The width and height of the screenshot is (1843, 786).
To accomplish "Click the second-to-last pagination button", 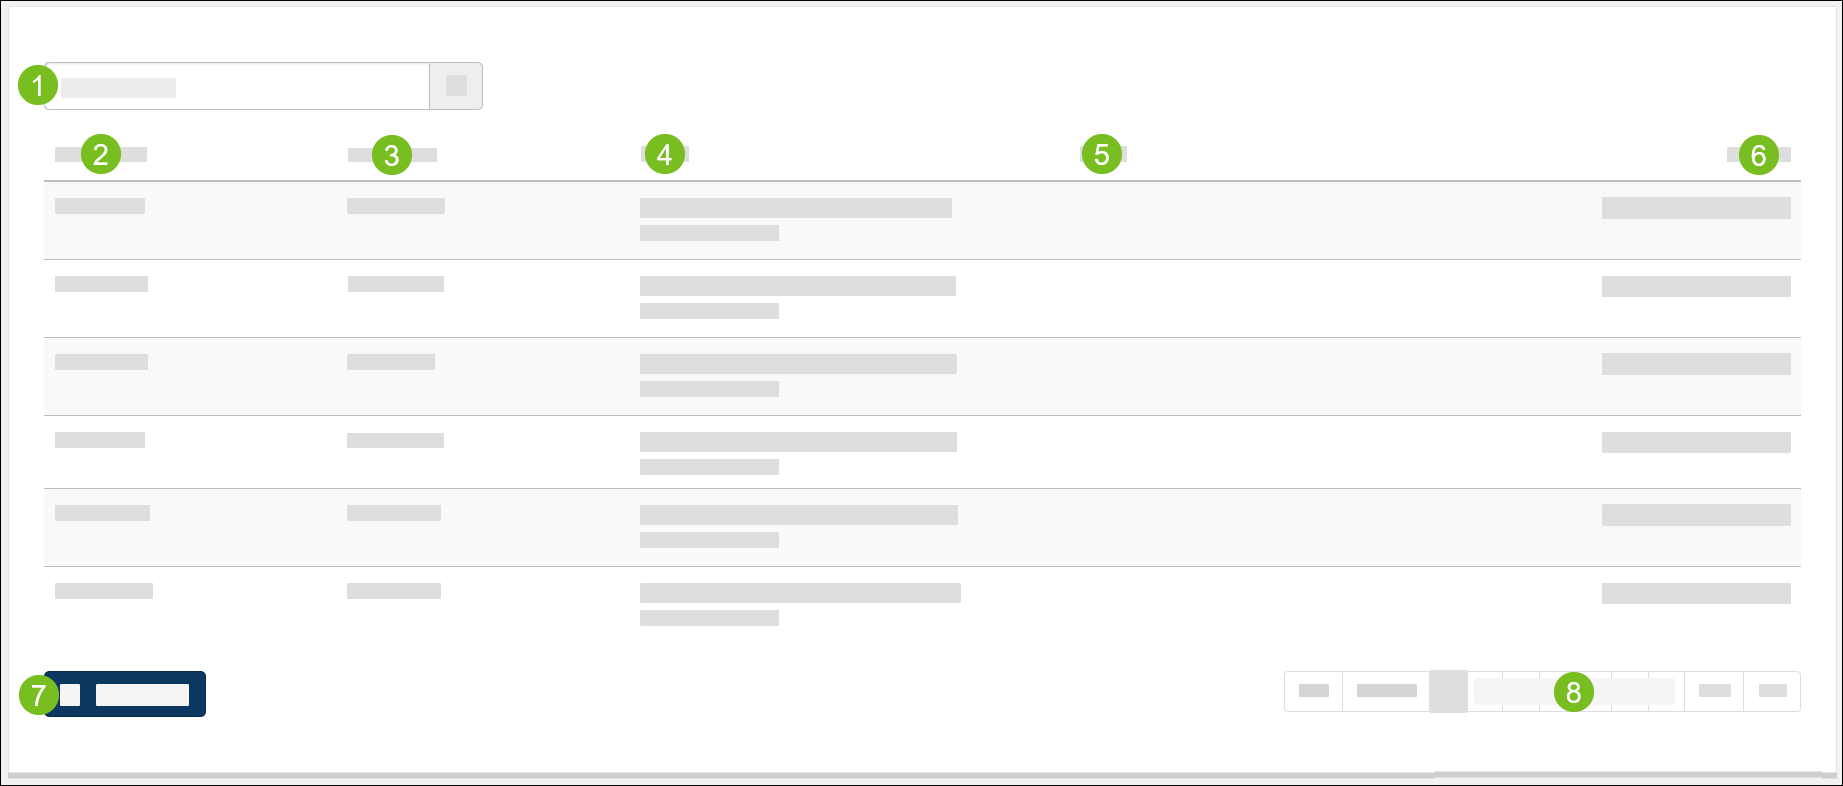I will point(1714,691).
